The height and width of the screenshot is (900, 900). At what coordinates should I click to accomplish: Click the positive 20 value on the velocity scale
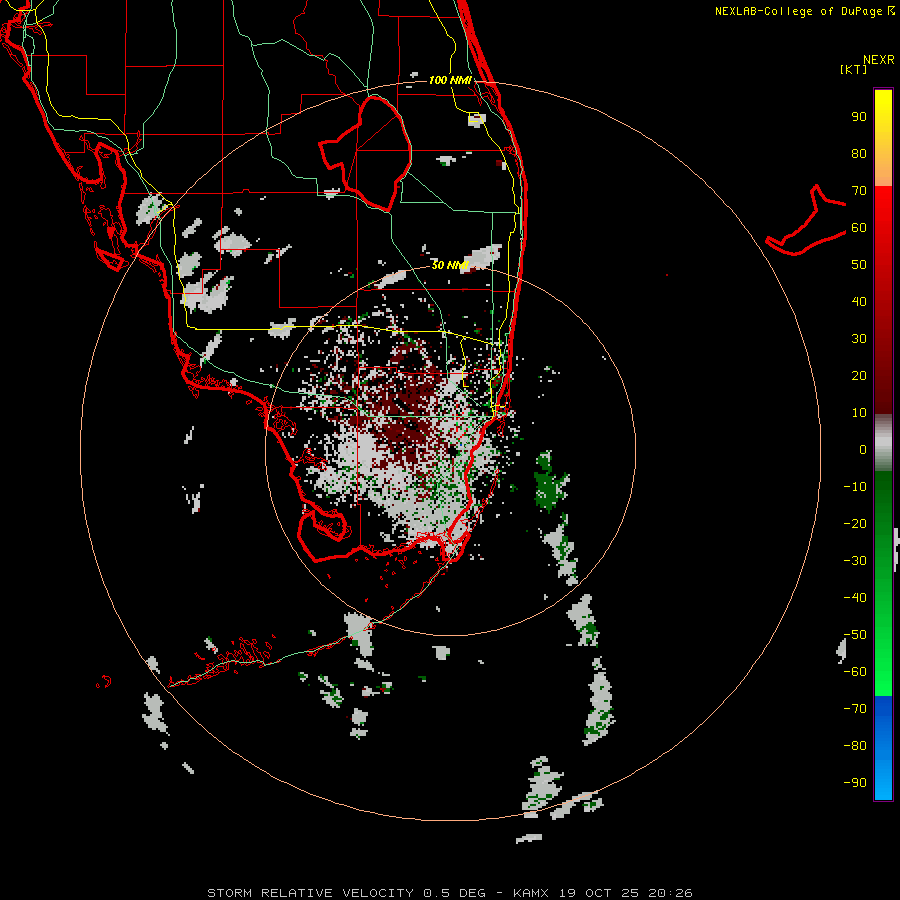tap(859, 376)
